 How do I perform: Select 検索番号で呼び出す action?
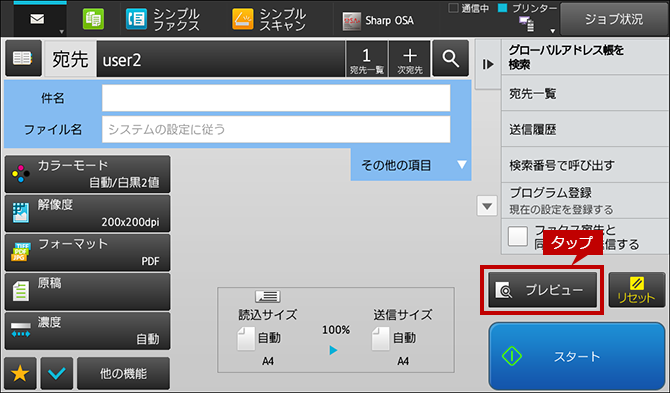click(585, 165)
